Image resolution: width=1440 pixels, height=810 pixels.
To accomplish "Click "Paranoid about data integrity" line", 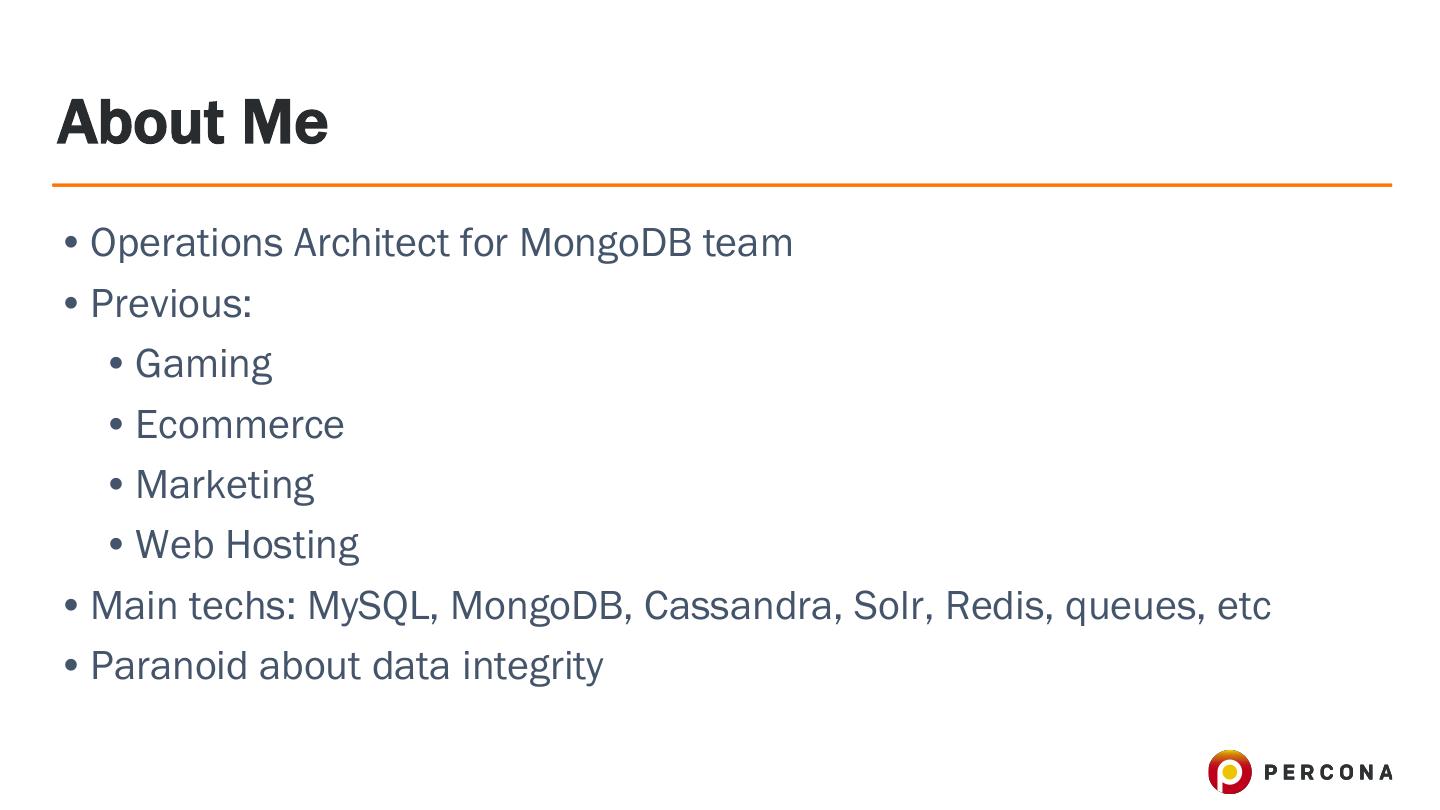I will [346, 666].
